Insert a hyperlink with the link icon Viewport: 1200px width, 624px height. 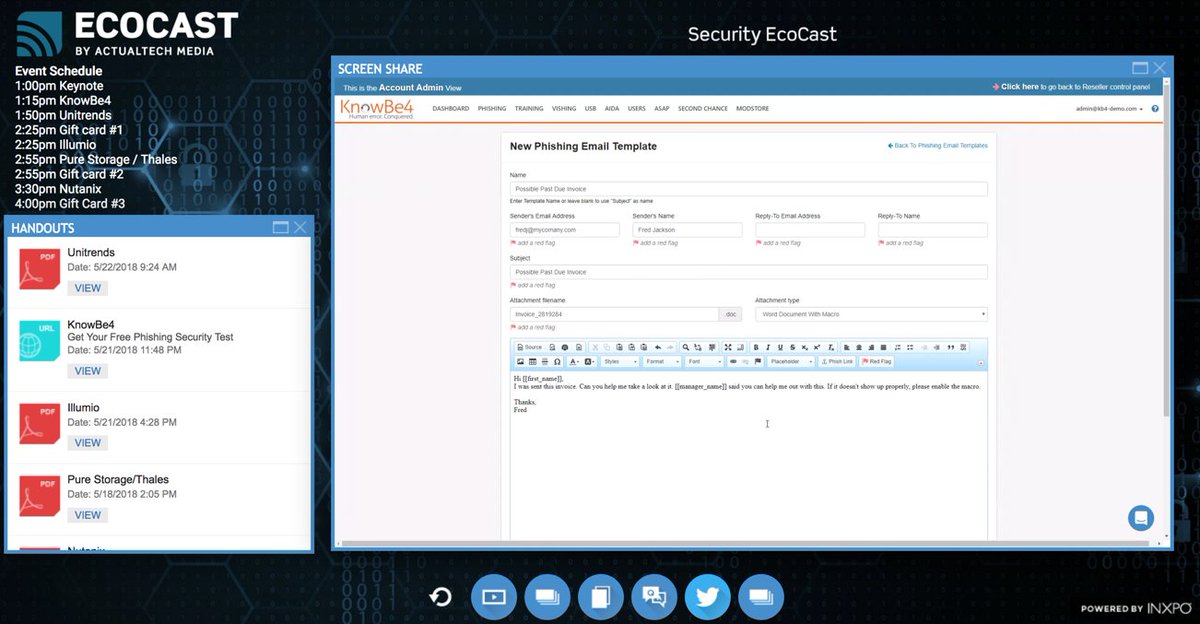[x=733, y=361]
